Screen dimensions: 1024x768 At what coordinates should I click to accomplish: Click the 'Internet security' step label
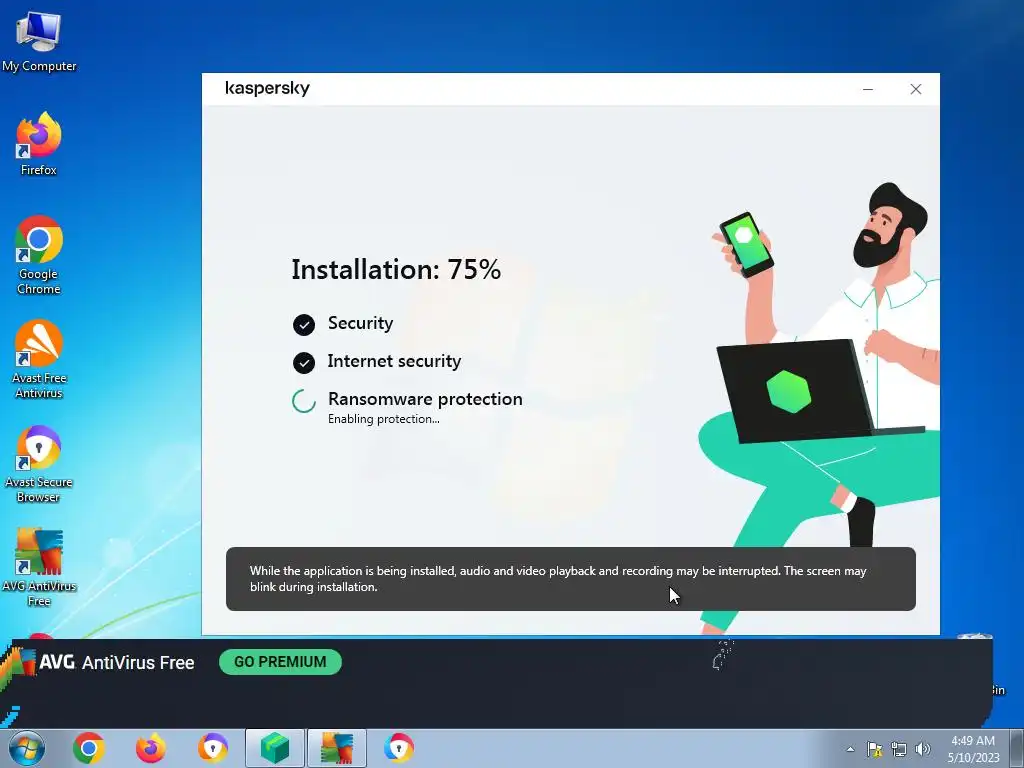394,361
